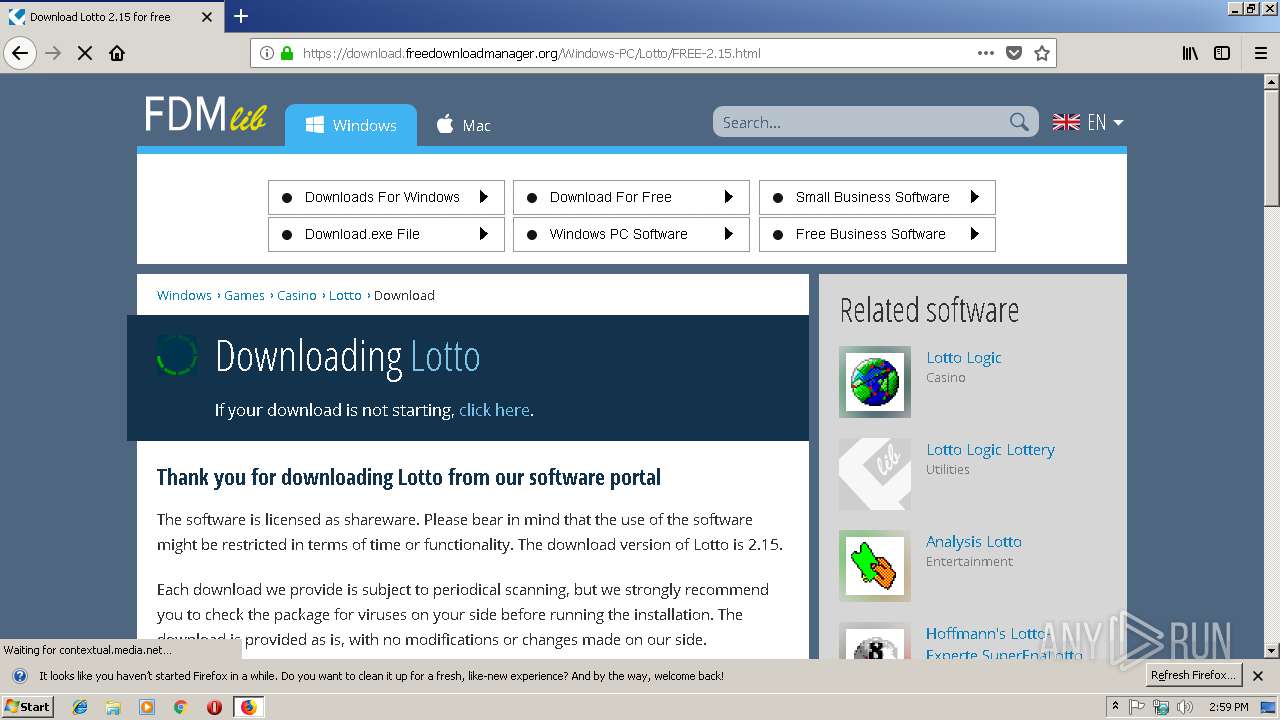Click the green padlock security icon

[288, 53]
